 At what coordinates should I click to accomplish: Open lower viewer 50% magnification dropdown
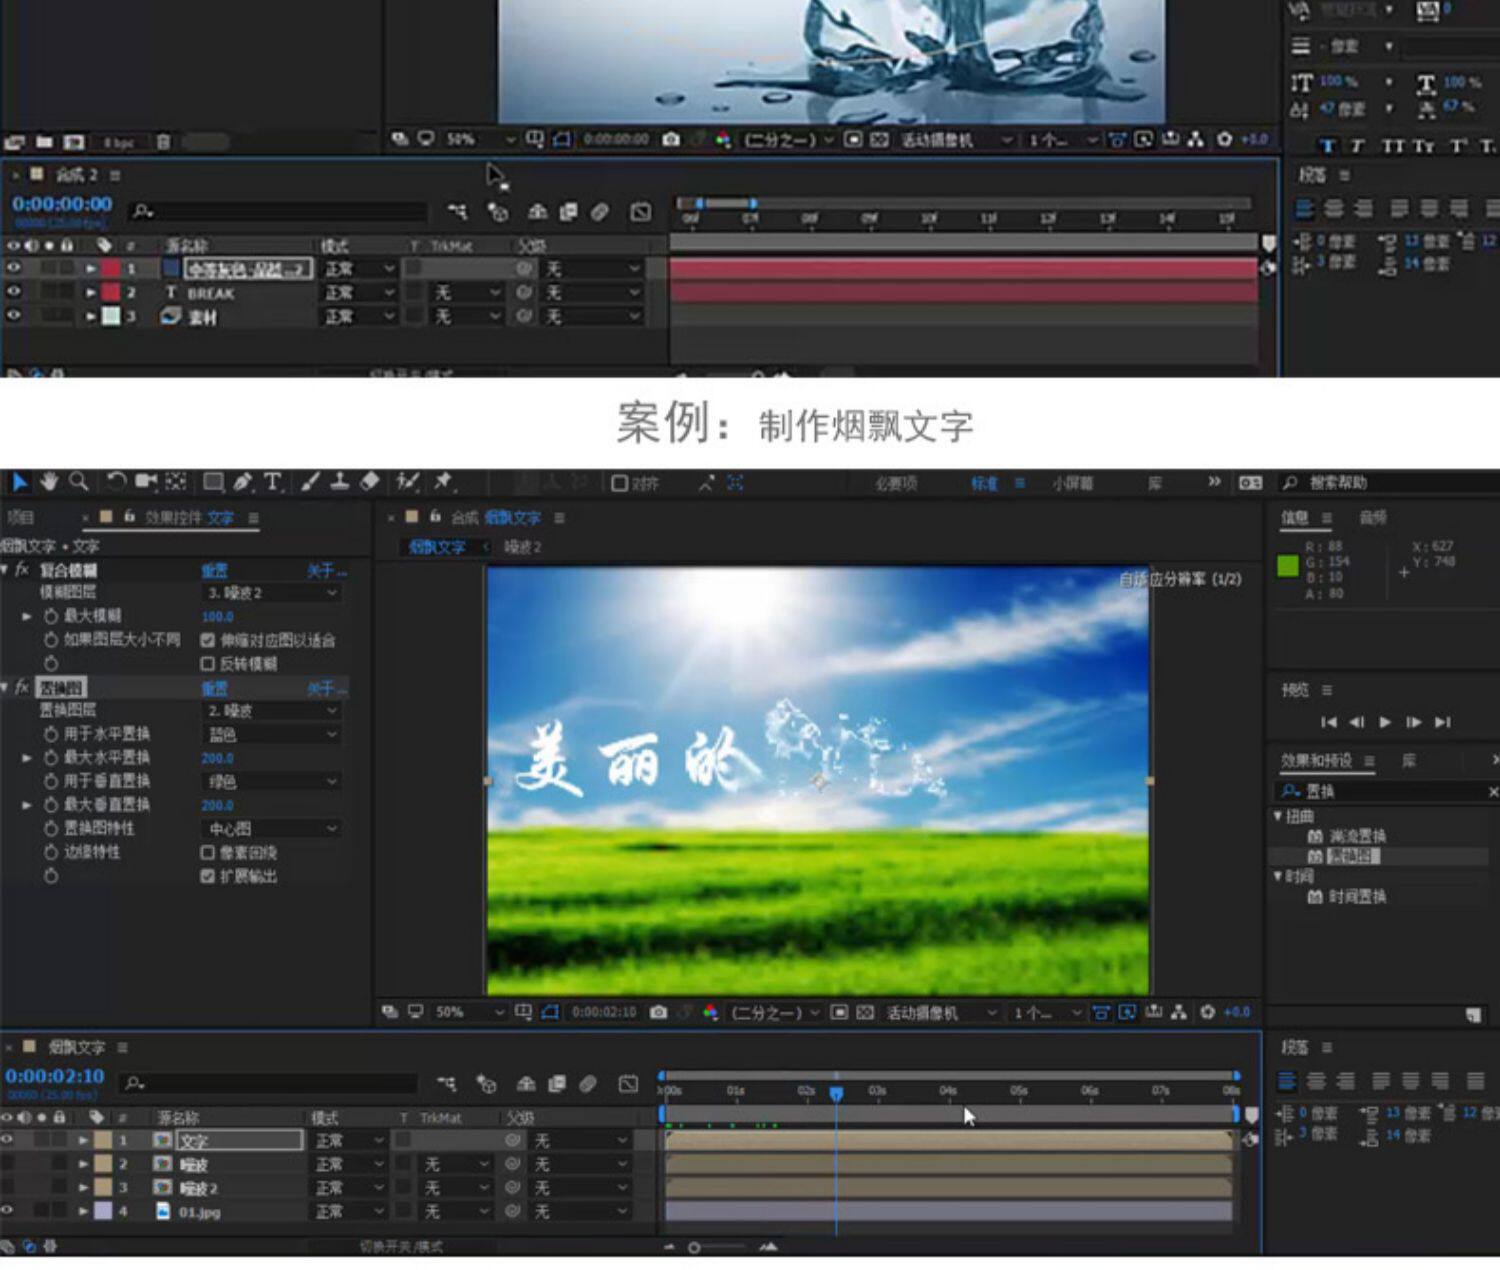point(469,1013)
